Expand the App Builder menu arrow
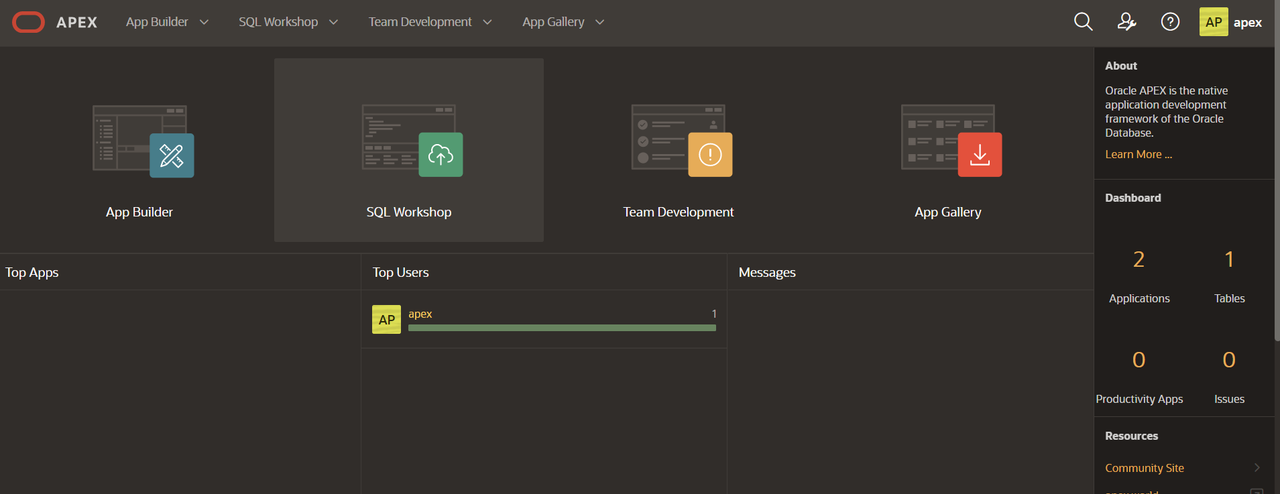 pyautogui.click(x=204, y=22)
